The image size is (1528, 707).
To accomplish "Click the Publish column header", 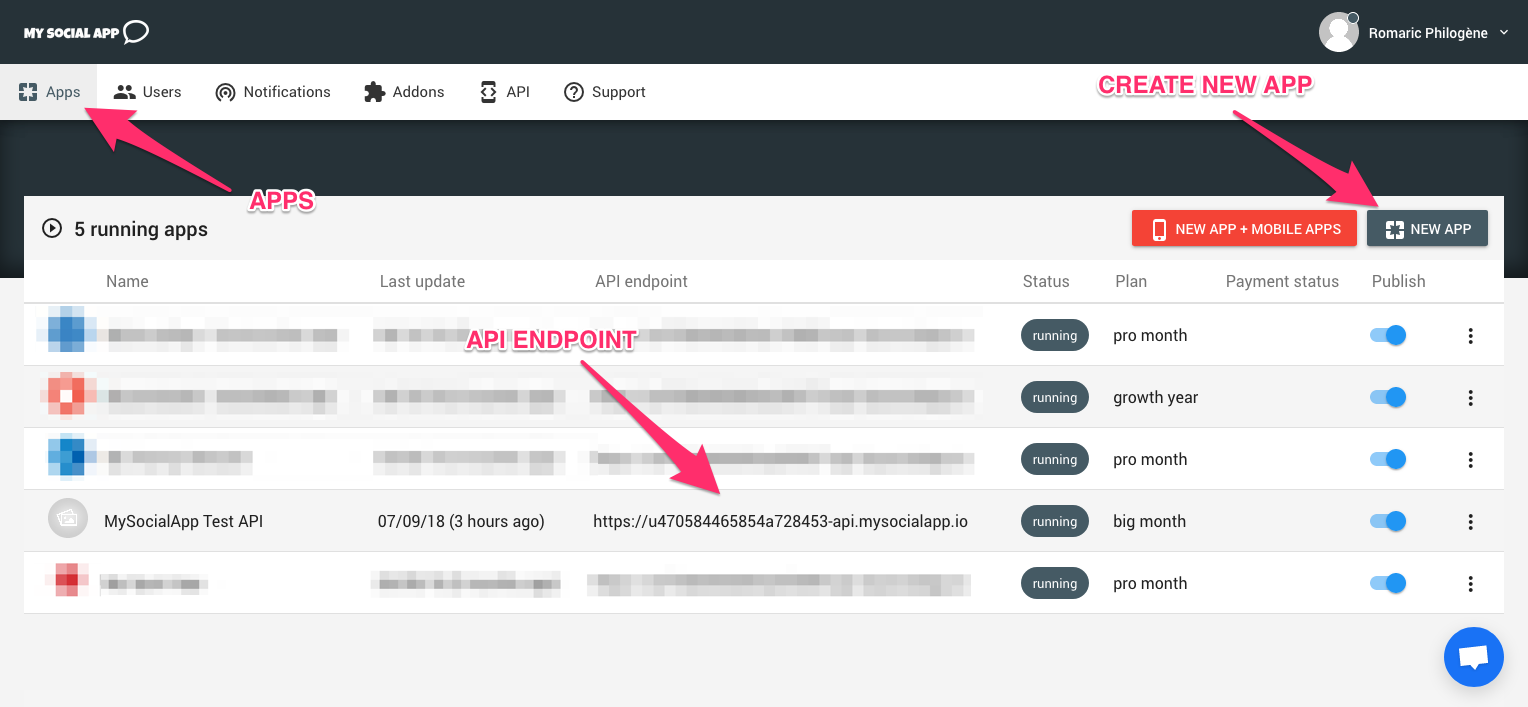I will click(1398, 281).
